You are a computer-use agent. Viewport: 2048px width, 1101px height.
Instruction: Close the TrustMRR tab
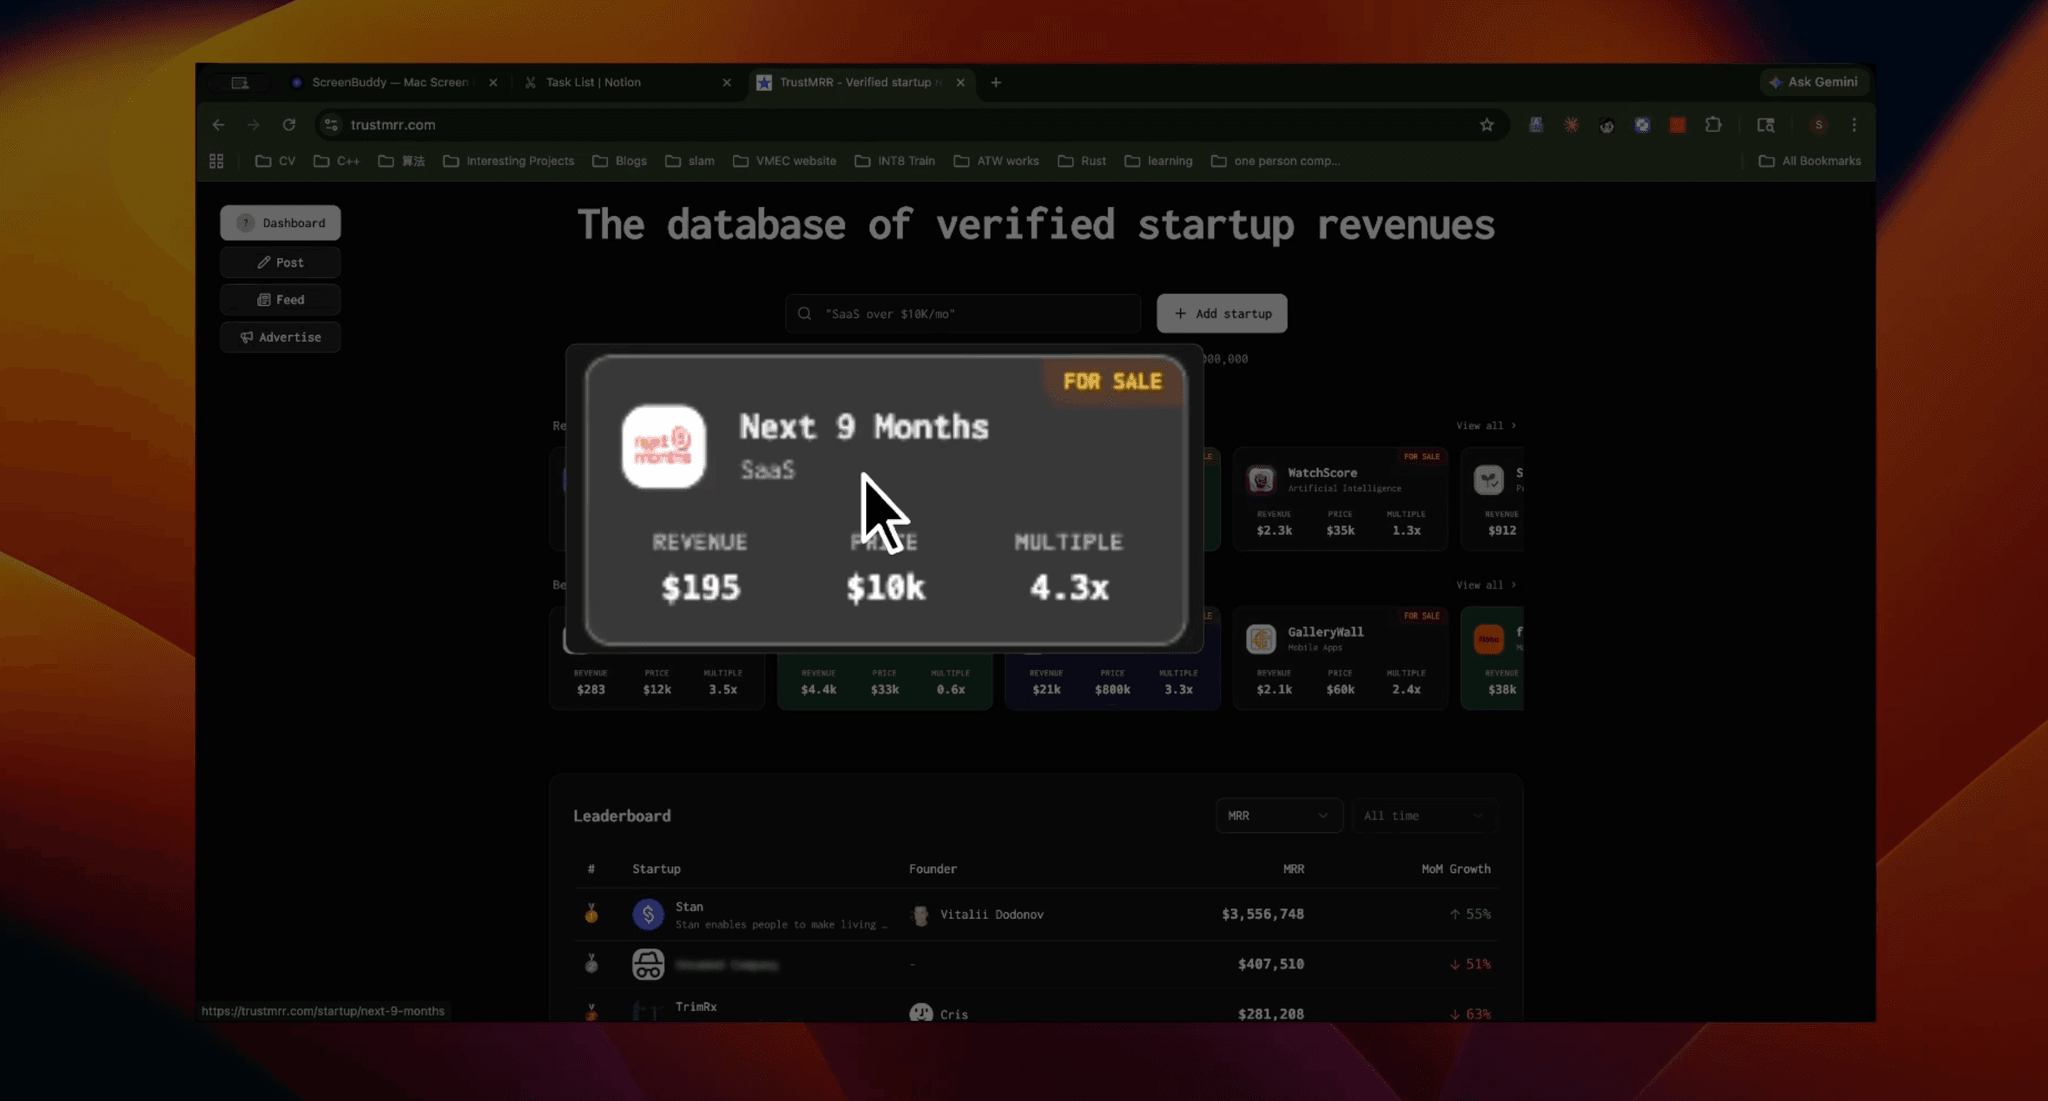click(960, 83)
